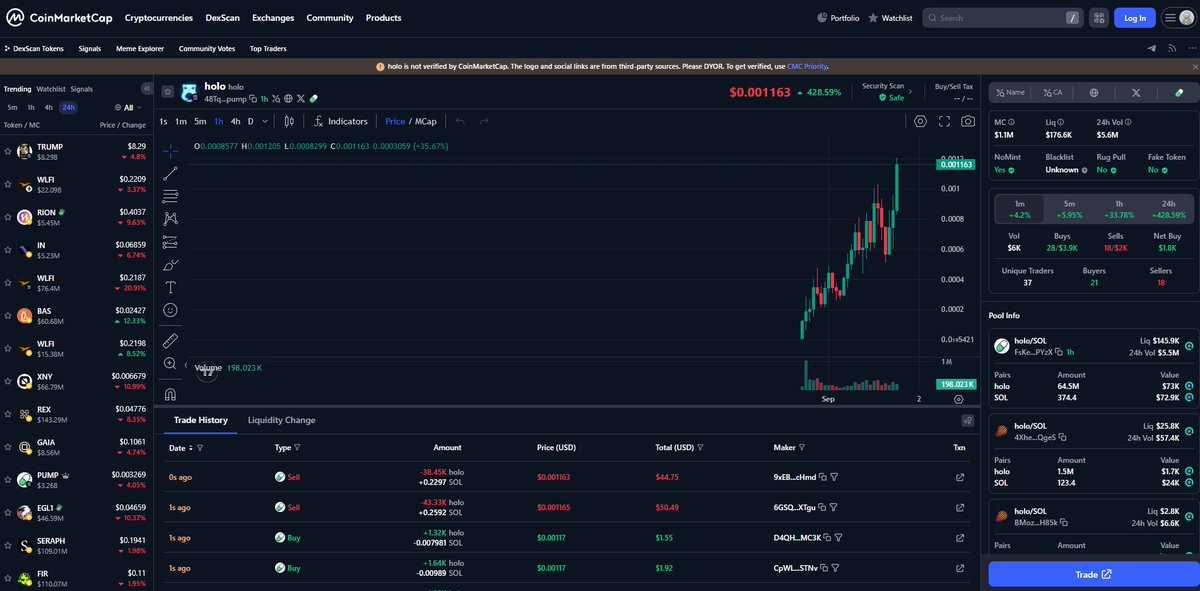The height and width of the screenshot is (591, 1200).
Task: Open the Exchanges menu
Action: coord(273,18)
